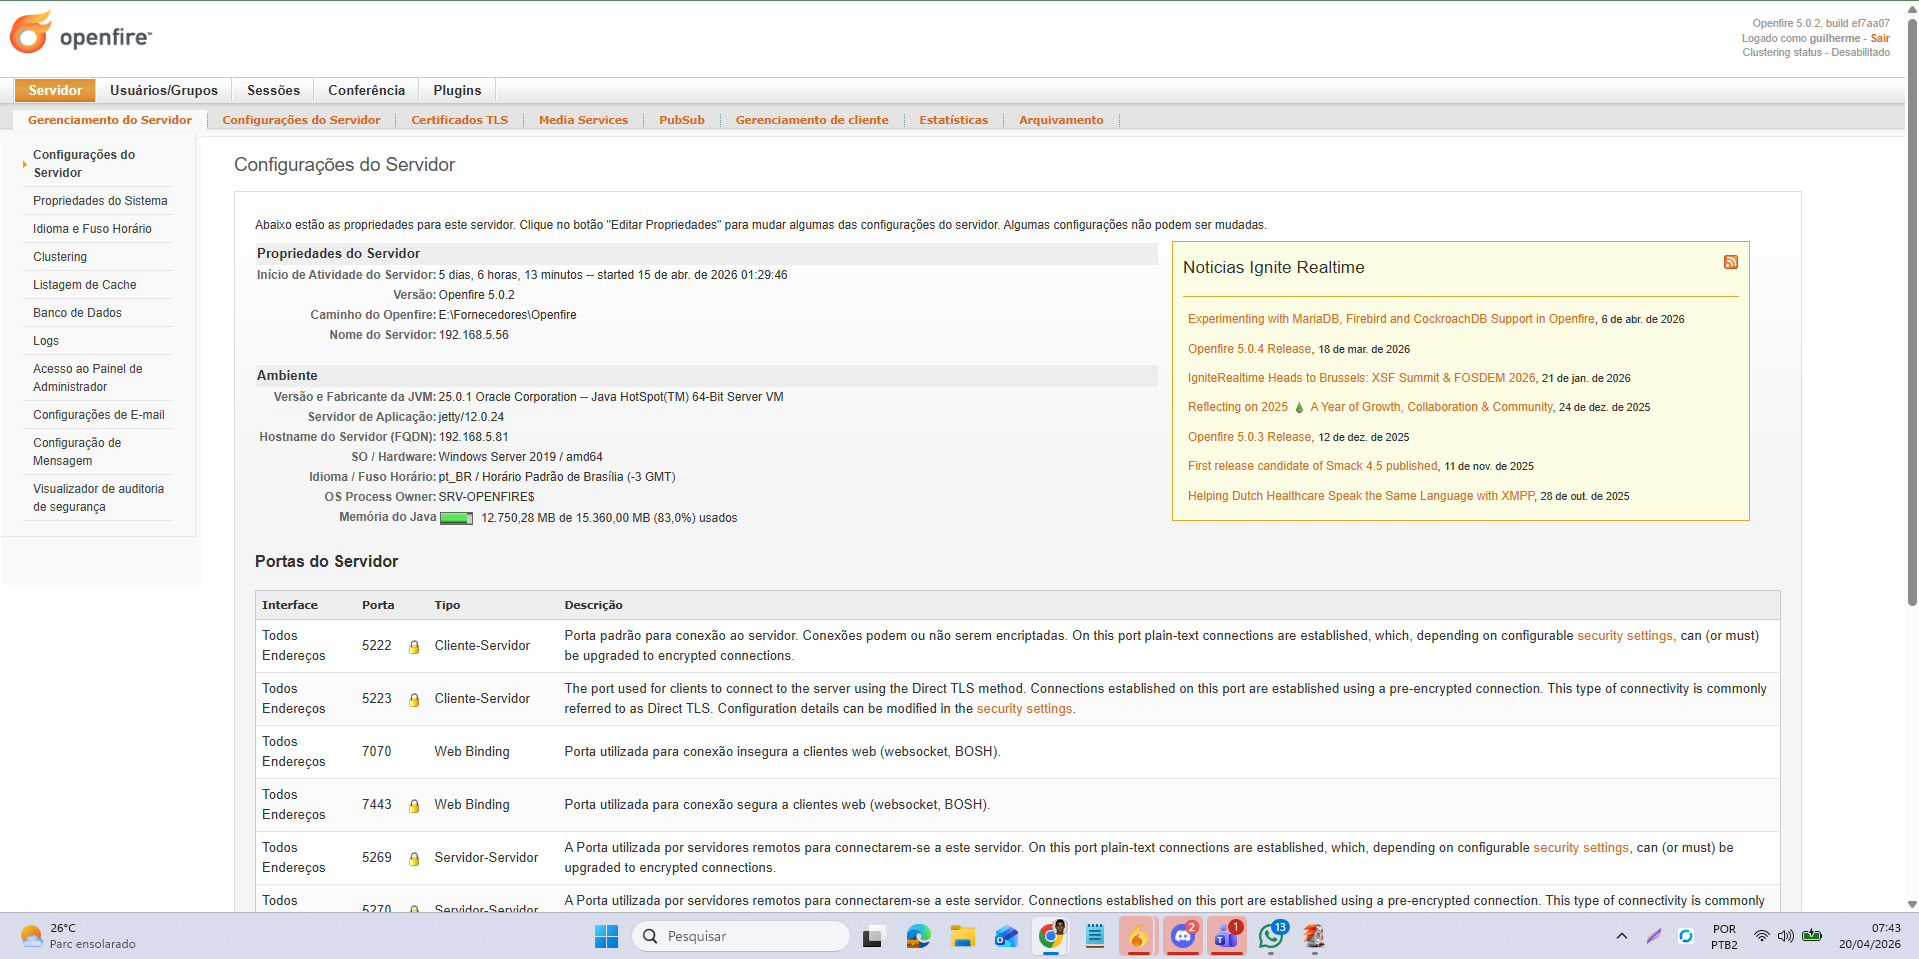Image resolution: width=1919 pixels, height=959 pixels.
Task: Open the Estatísticas subtab
Action: pyautogui.click(x=953, y=120)
